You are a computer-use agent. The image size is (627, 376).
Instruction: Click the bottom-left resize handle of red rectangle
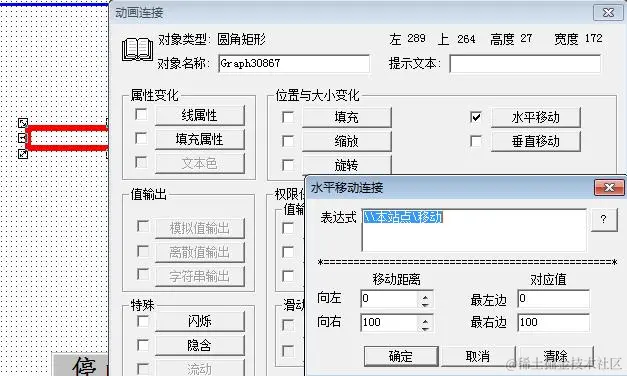pyautogui.click(x=23, y=154)
